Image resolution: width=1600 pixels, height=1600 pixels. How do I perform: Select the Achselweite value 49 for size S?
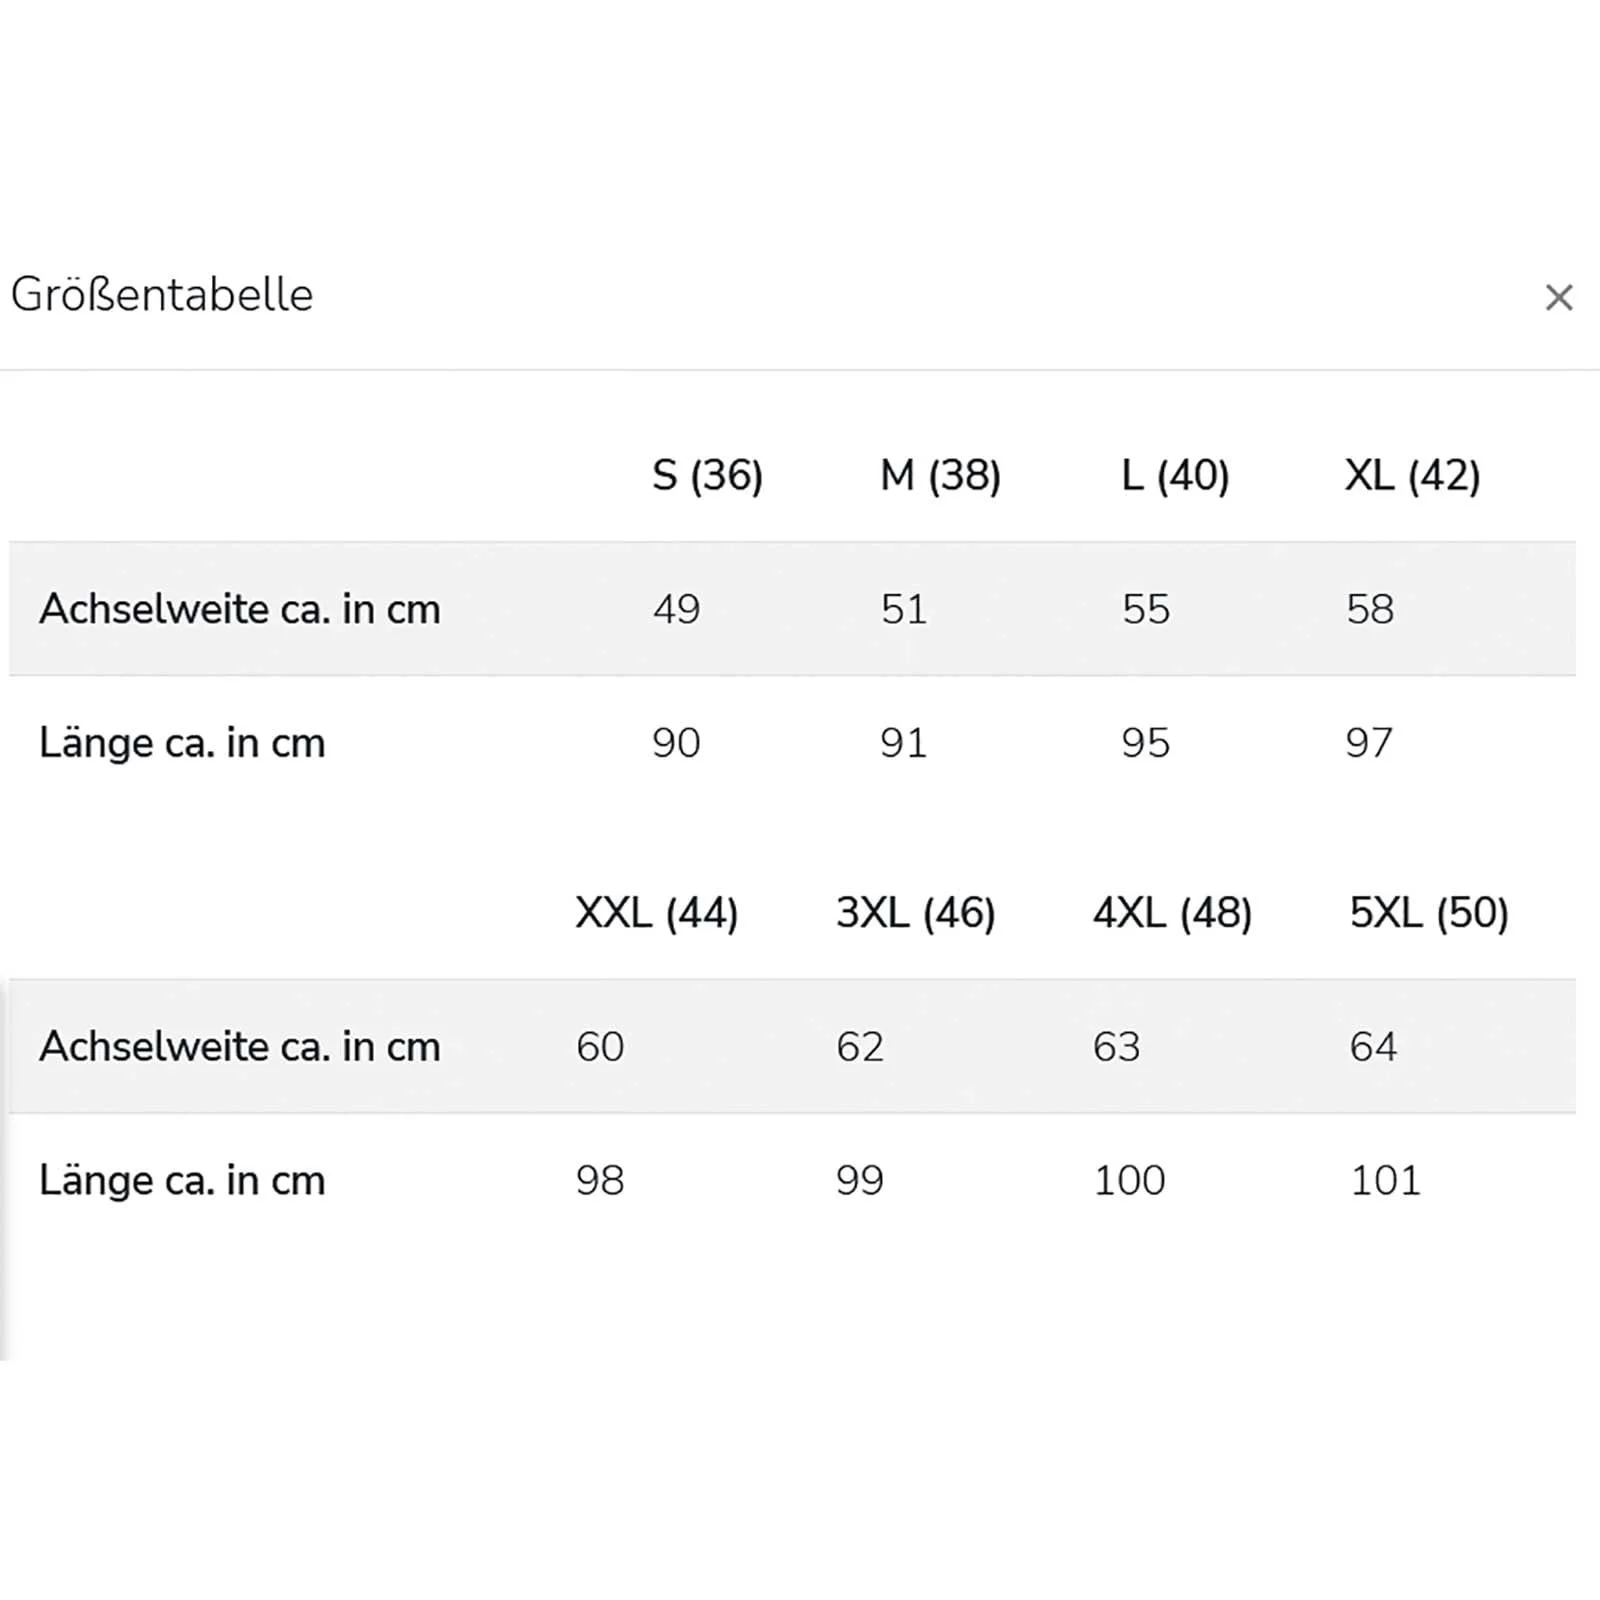tap(676, 609)
